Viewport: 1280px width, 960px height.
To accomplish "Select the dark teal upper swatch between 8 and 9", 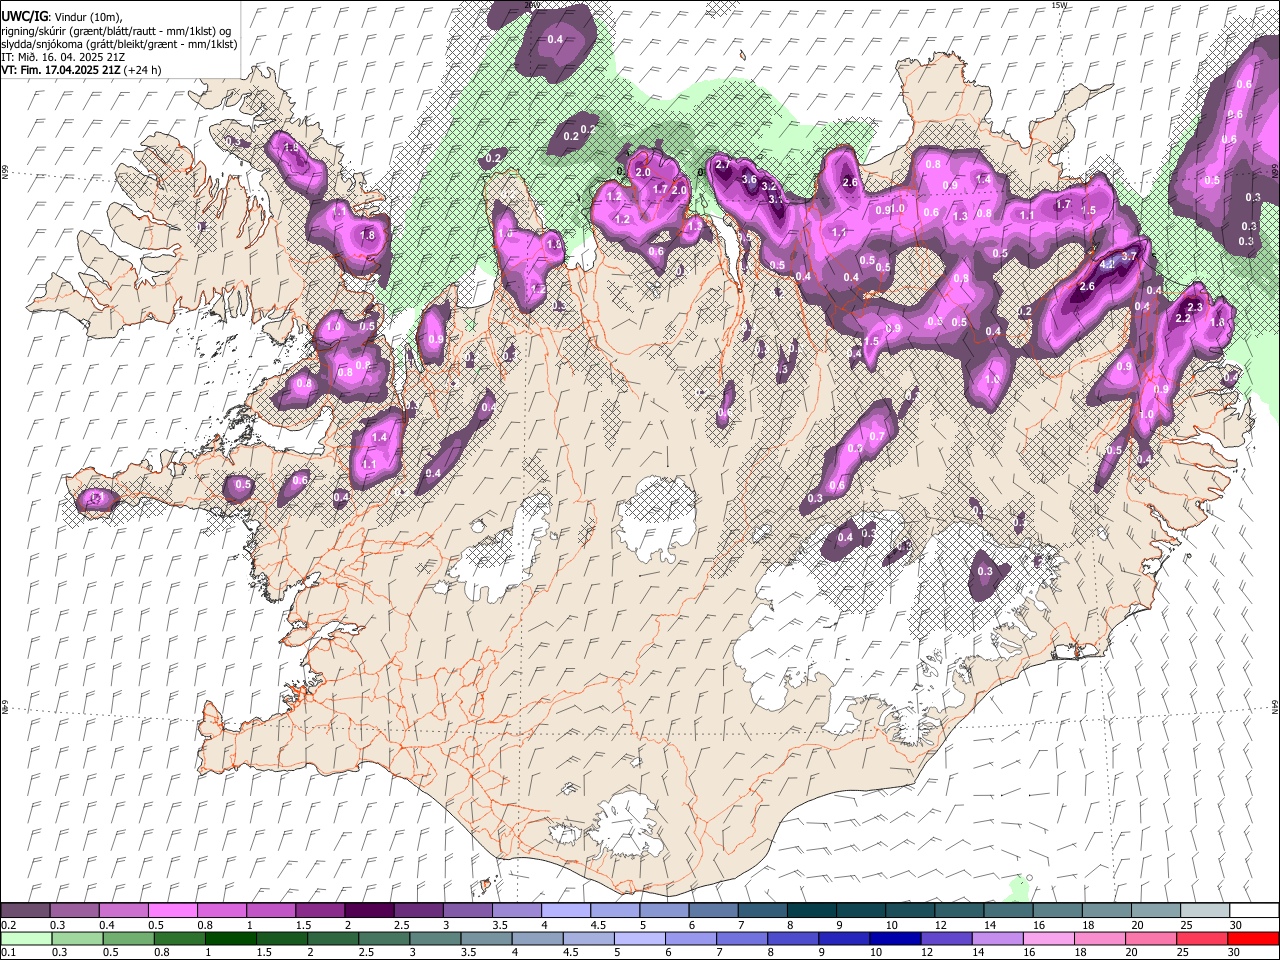I will [x=812, y=911].
